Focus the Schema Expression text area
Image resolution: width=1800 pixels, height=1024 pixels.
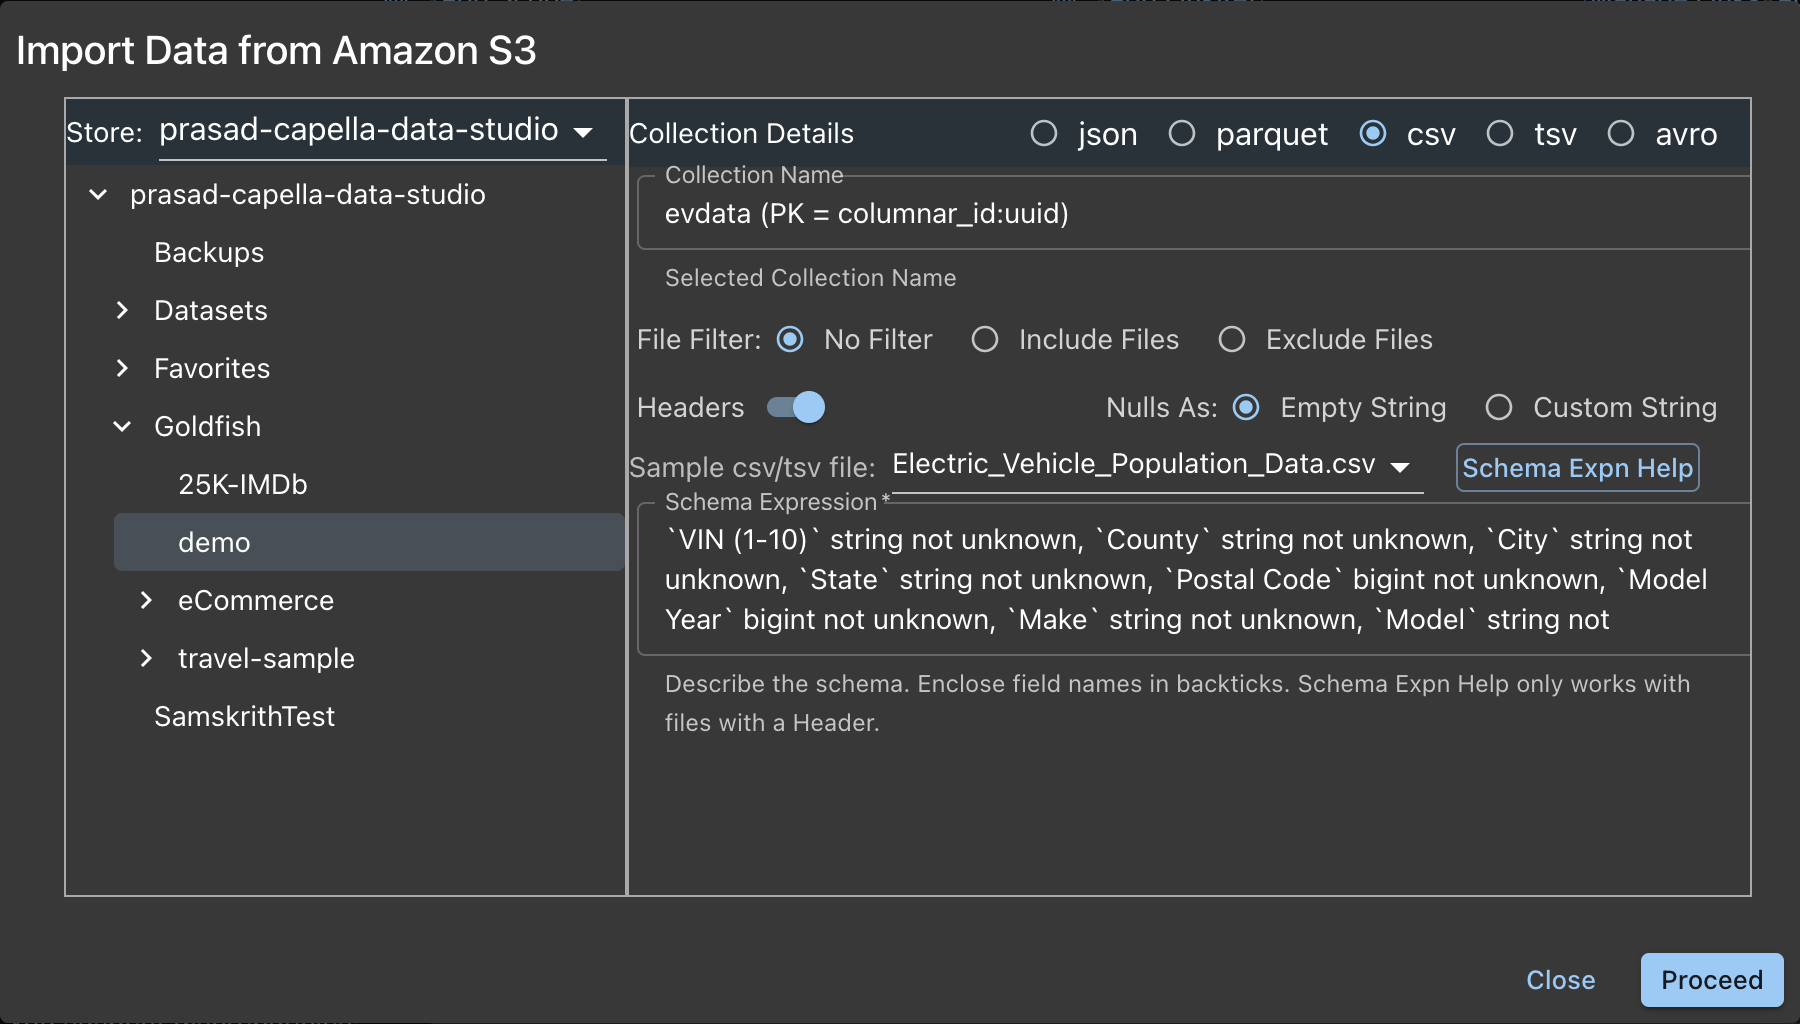[x=1194, y=579]
